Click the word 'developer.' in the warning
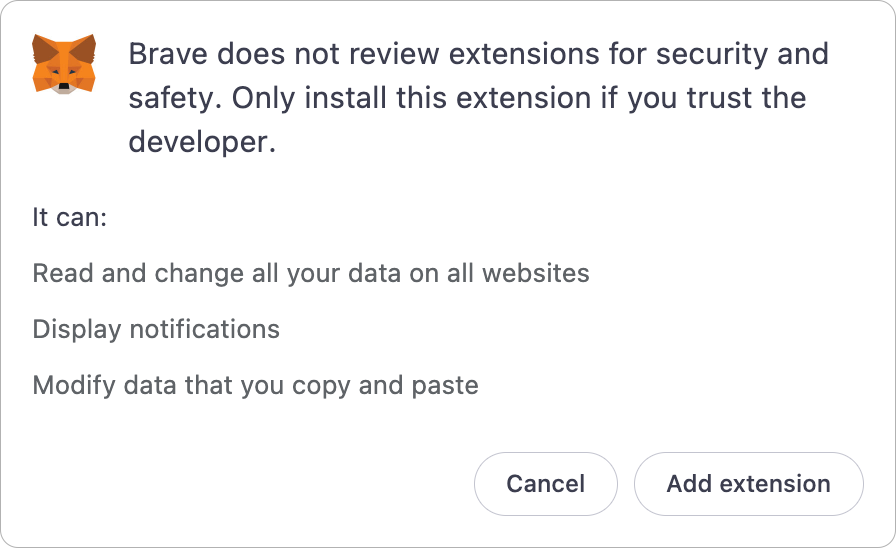 tap(202, 142)
